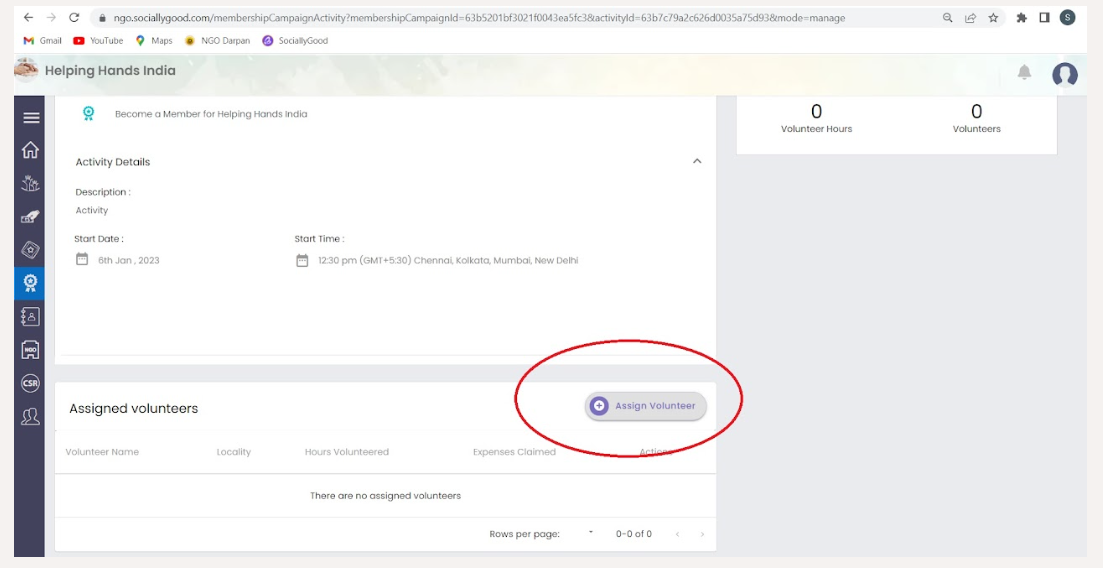The height and width of the screenshot is (568, 1103).
Task: Open the people/volunteers icon in sidebar
Action: [x=30, y=416]
